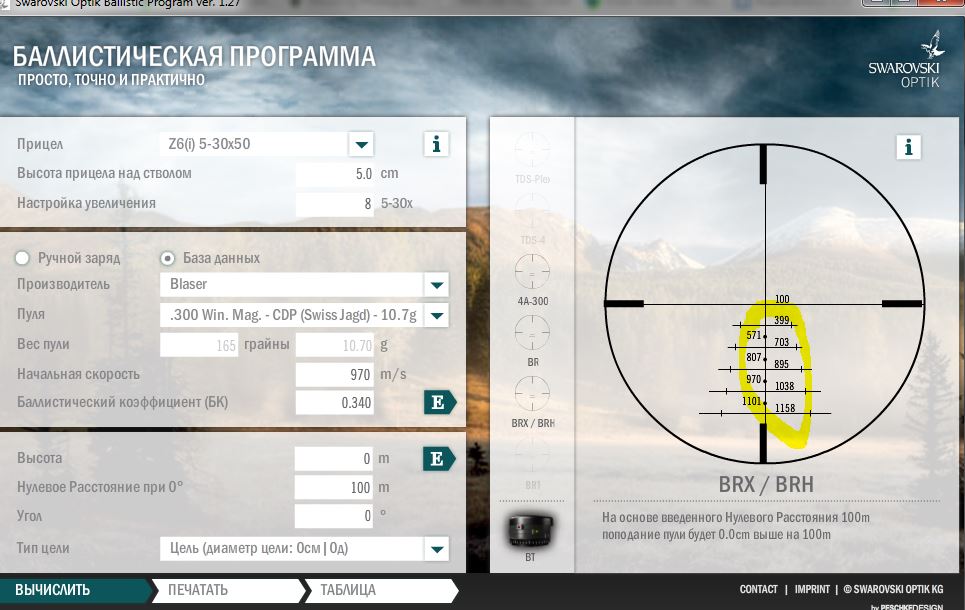The width and height of the screenshot is (965, 610).
Task: Click E button beside ballistic coefficient
Action: [438, 403]
